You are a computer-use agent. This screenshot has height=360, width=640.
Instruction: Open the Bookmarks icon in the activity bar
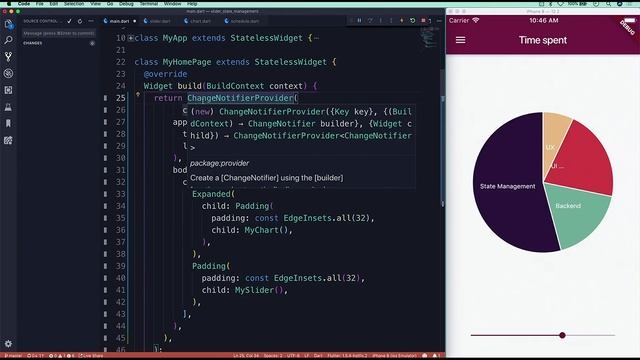[9, 123]
